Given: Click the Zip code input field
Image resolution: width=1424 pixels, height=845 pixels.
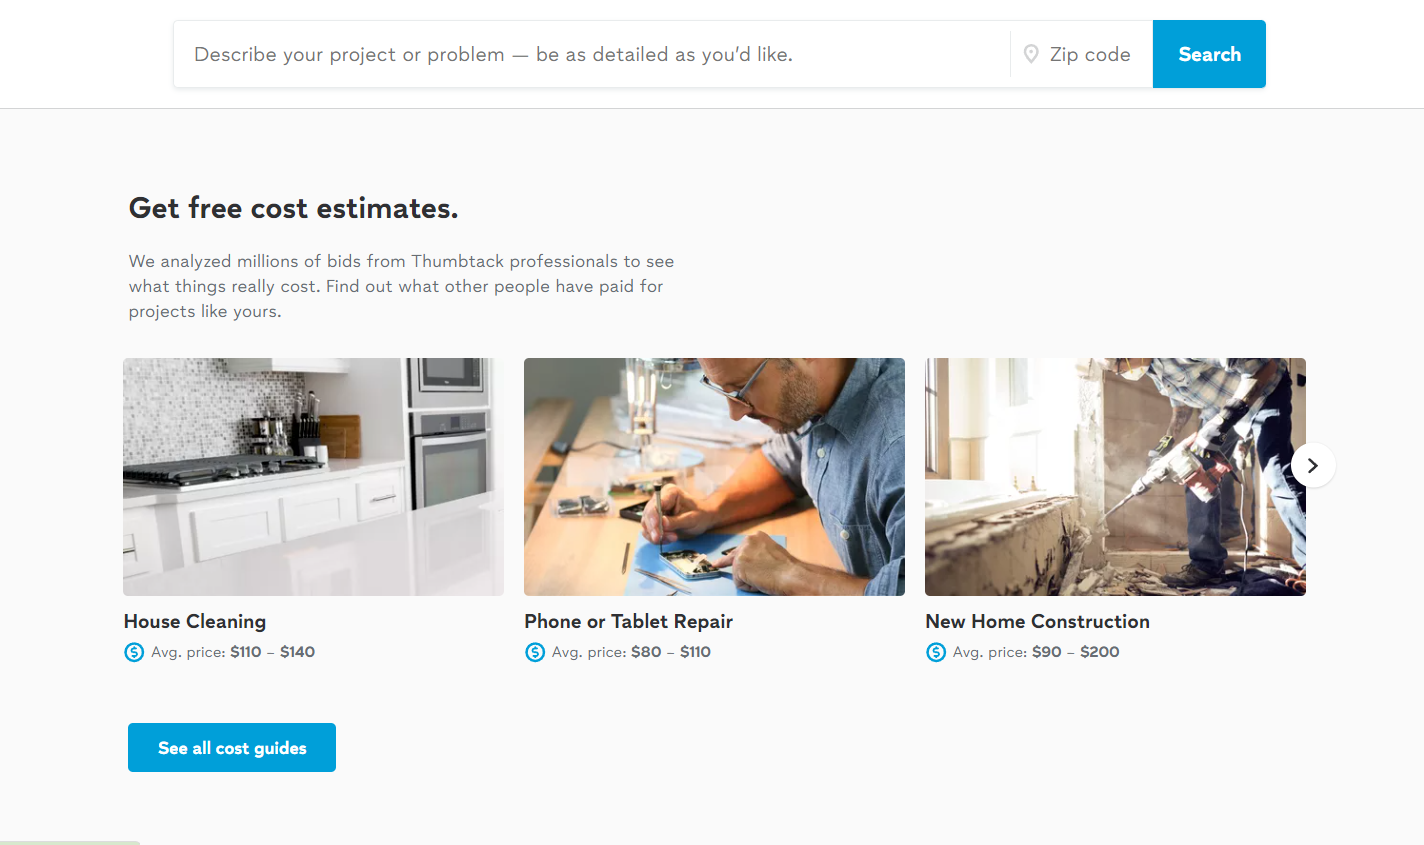Looking at the screenshot, I should click(1090, 53).
